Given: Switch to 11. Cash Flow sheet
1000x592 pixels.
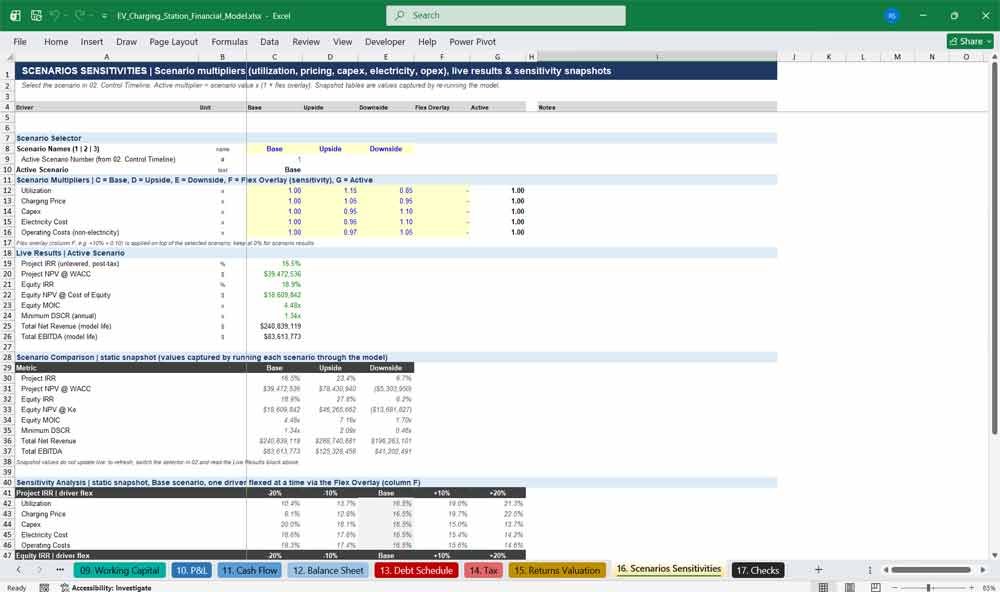Looking at the screenshot, I should (250, 570).
